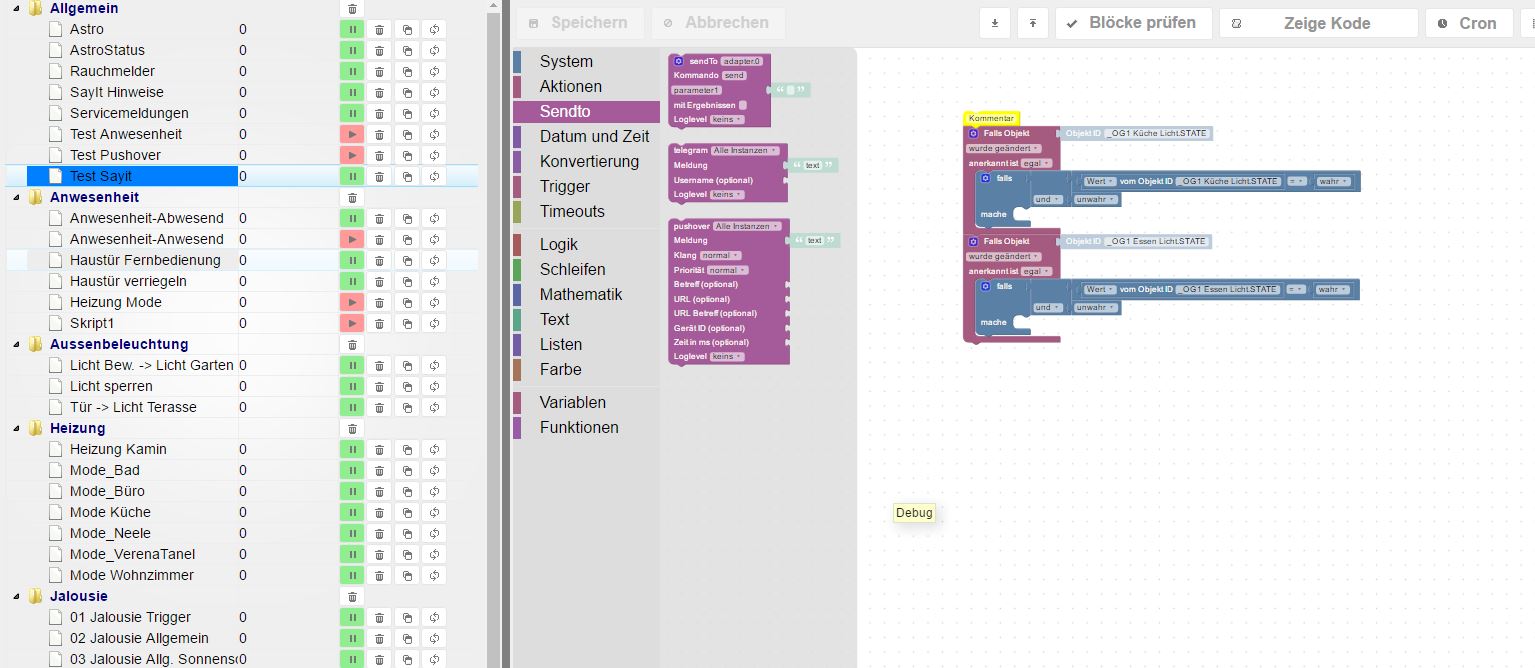The width and height of the screenshot is (1535, 668).
Task: Delete the Allgemein folder via trash icon
Action: pos(352,8)
